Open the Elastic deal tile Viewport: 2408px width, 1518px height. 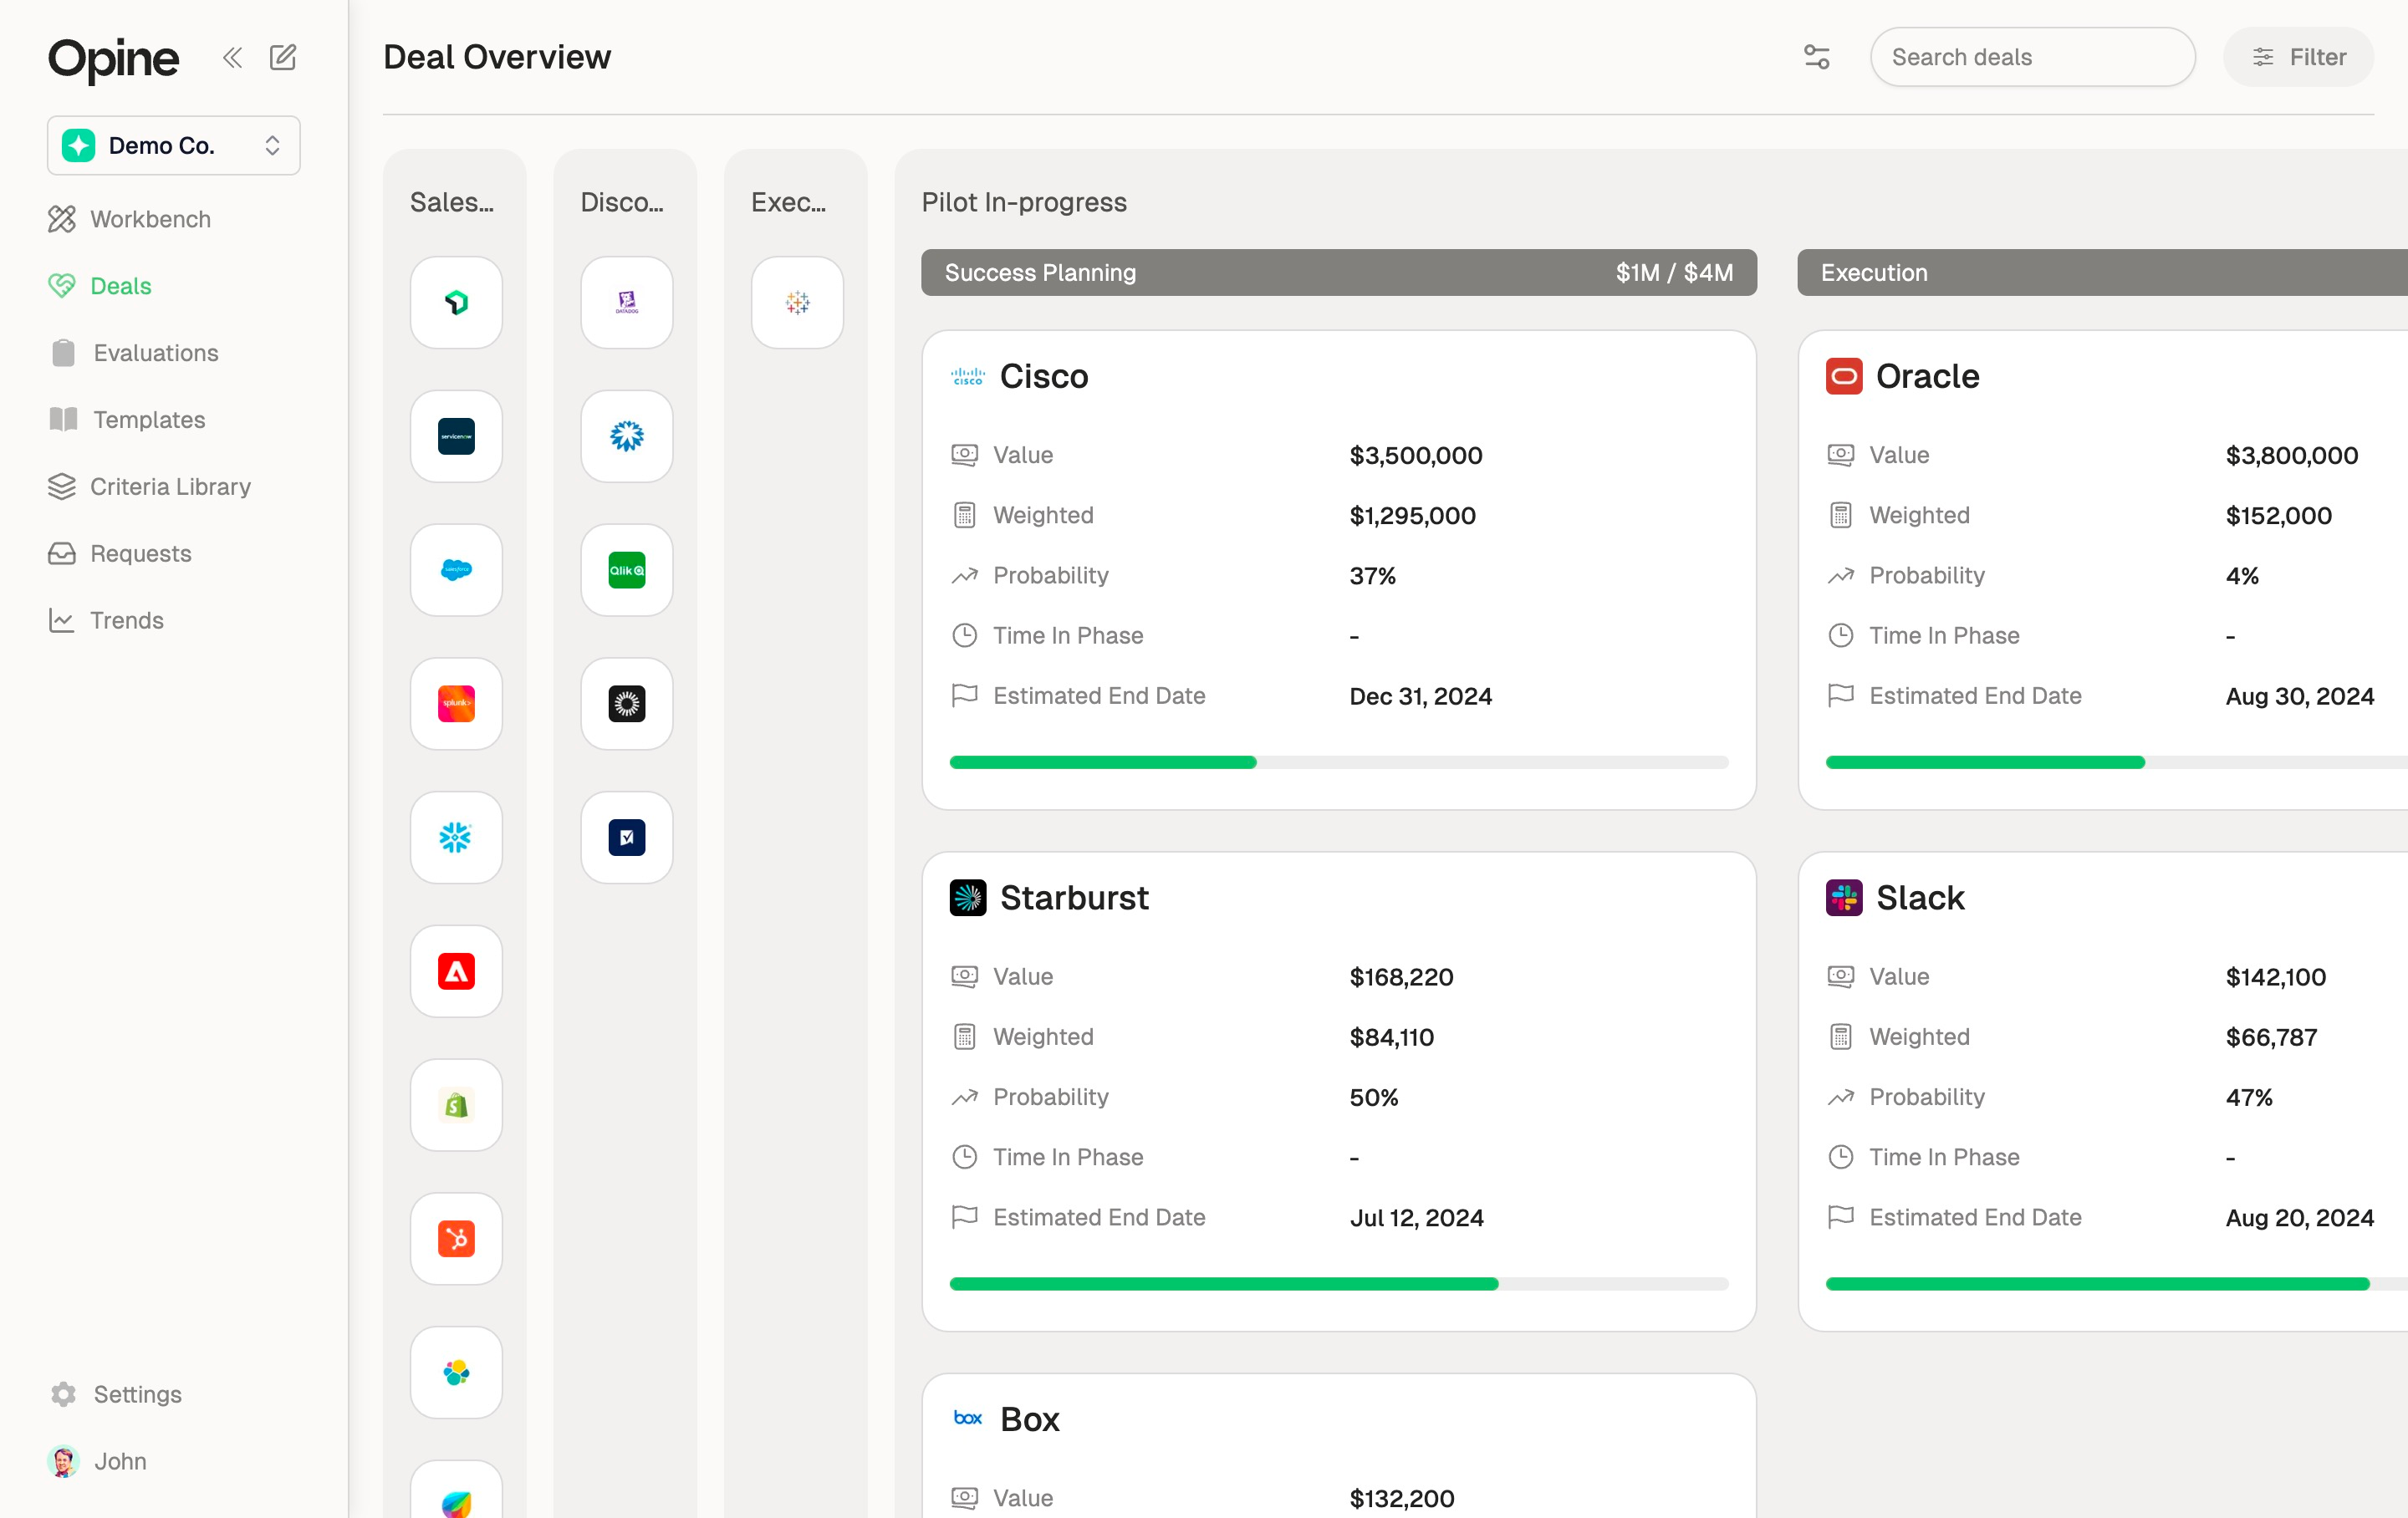pyautogui.click(x=456, y=1372)
